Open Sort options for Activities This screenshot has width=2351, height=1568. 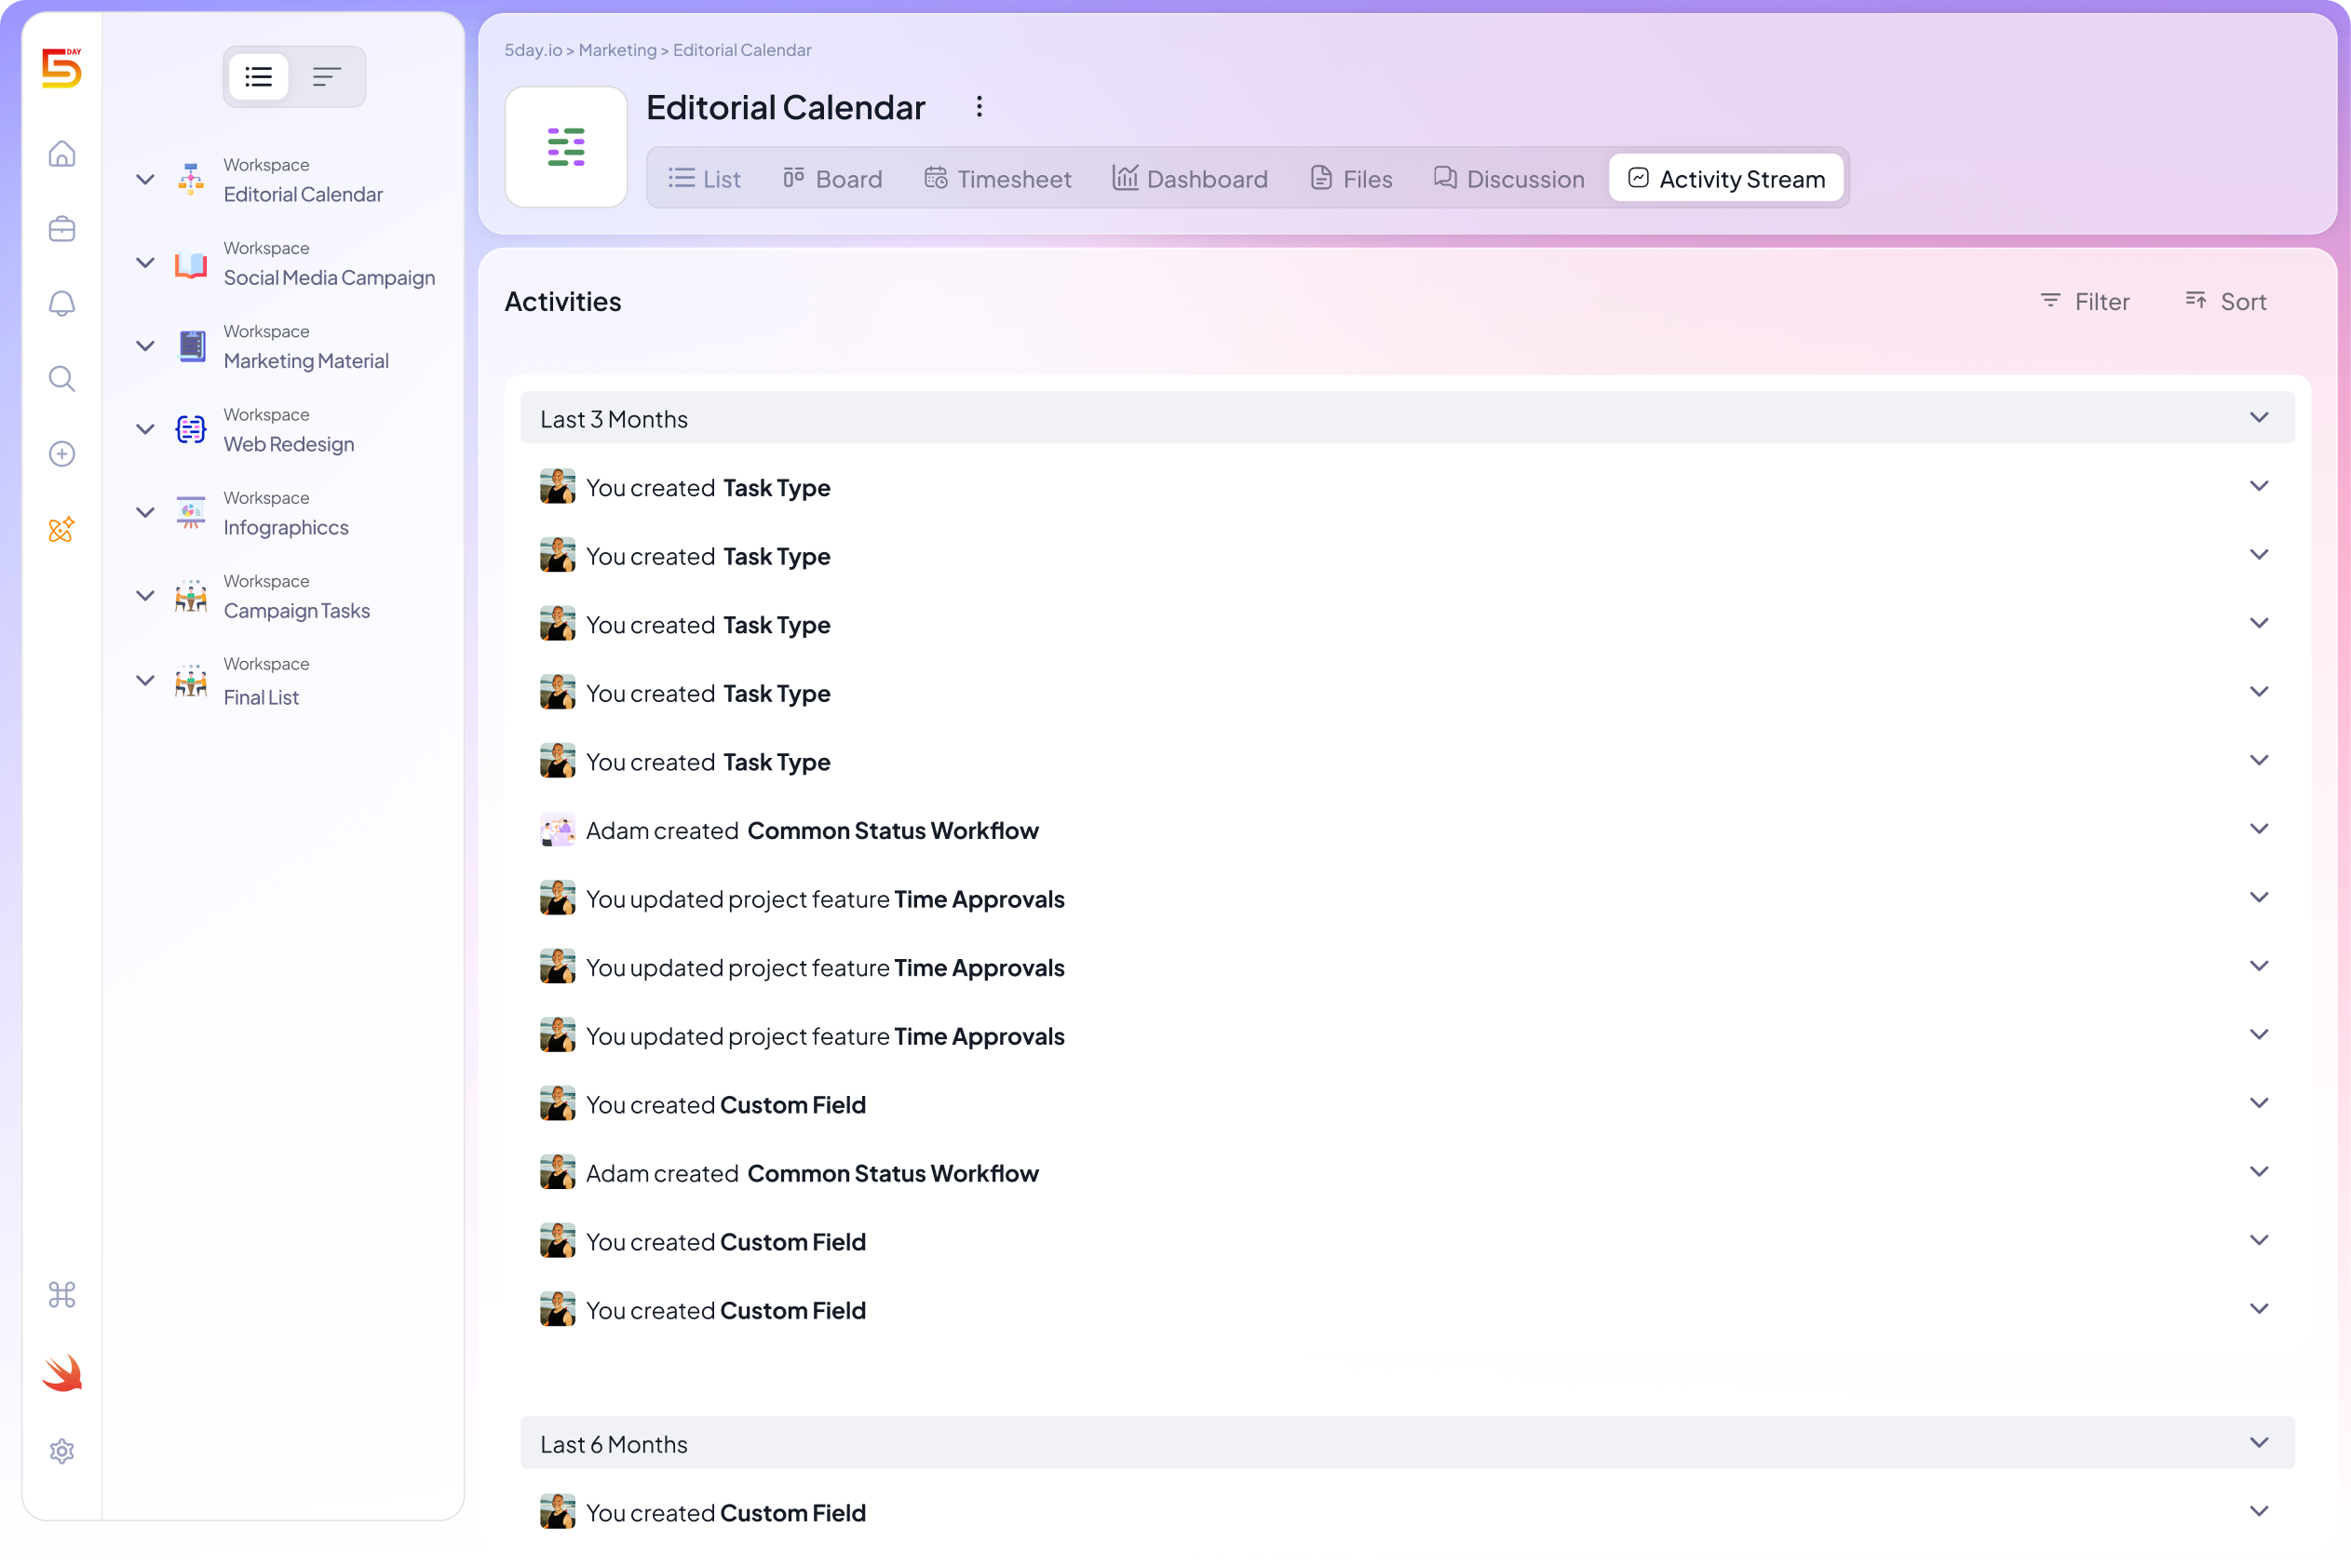point(2226,301)
